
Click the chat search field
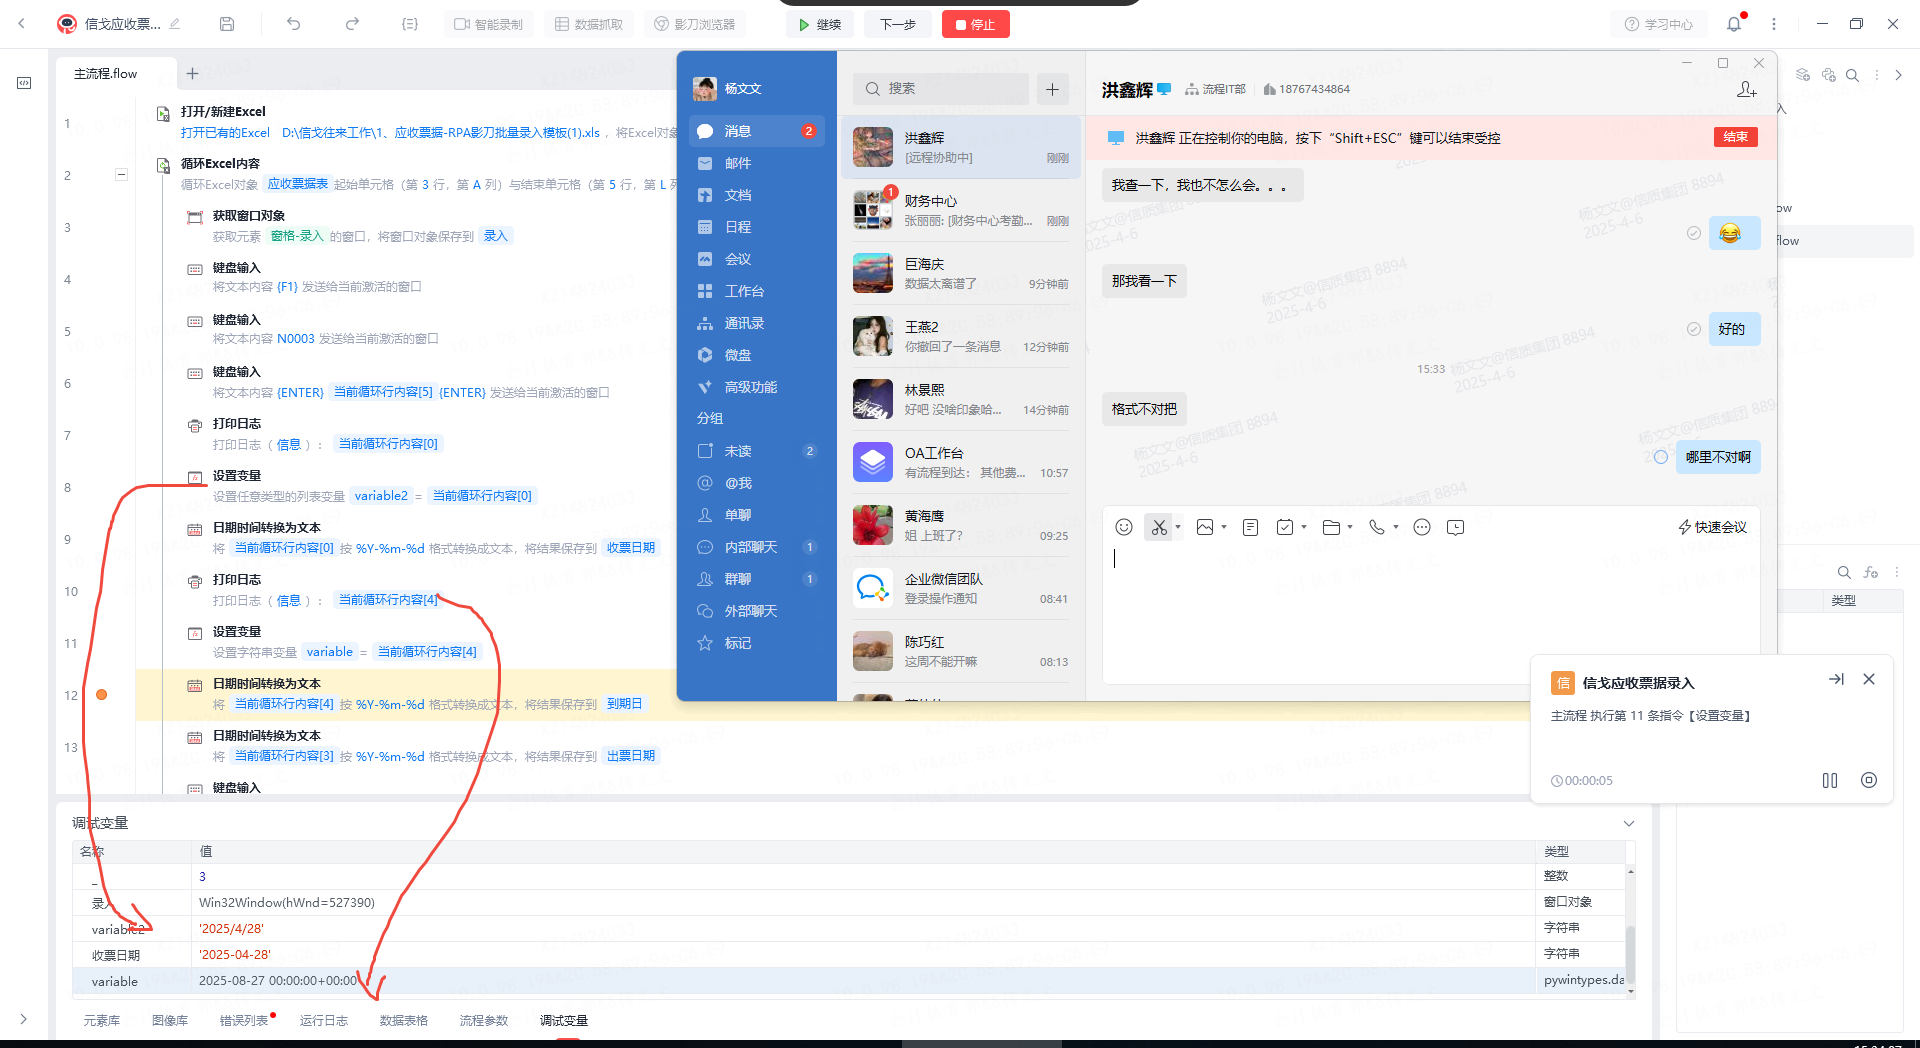[941, 88]
